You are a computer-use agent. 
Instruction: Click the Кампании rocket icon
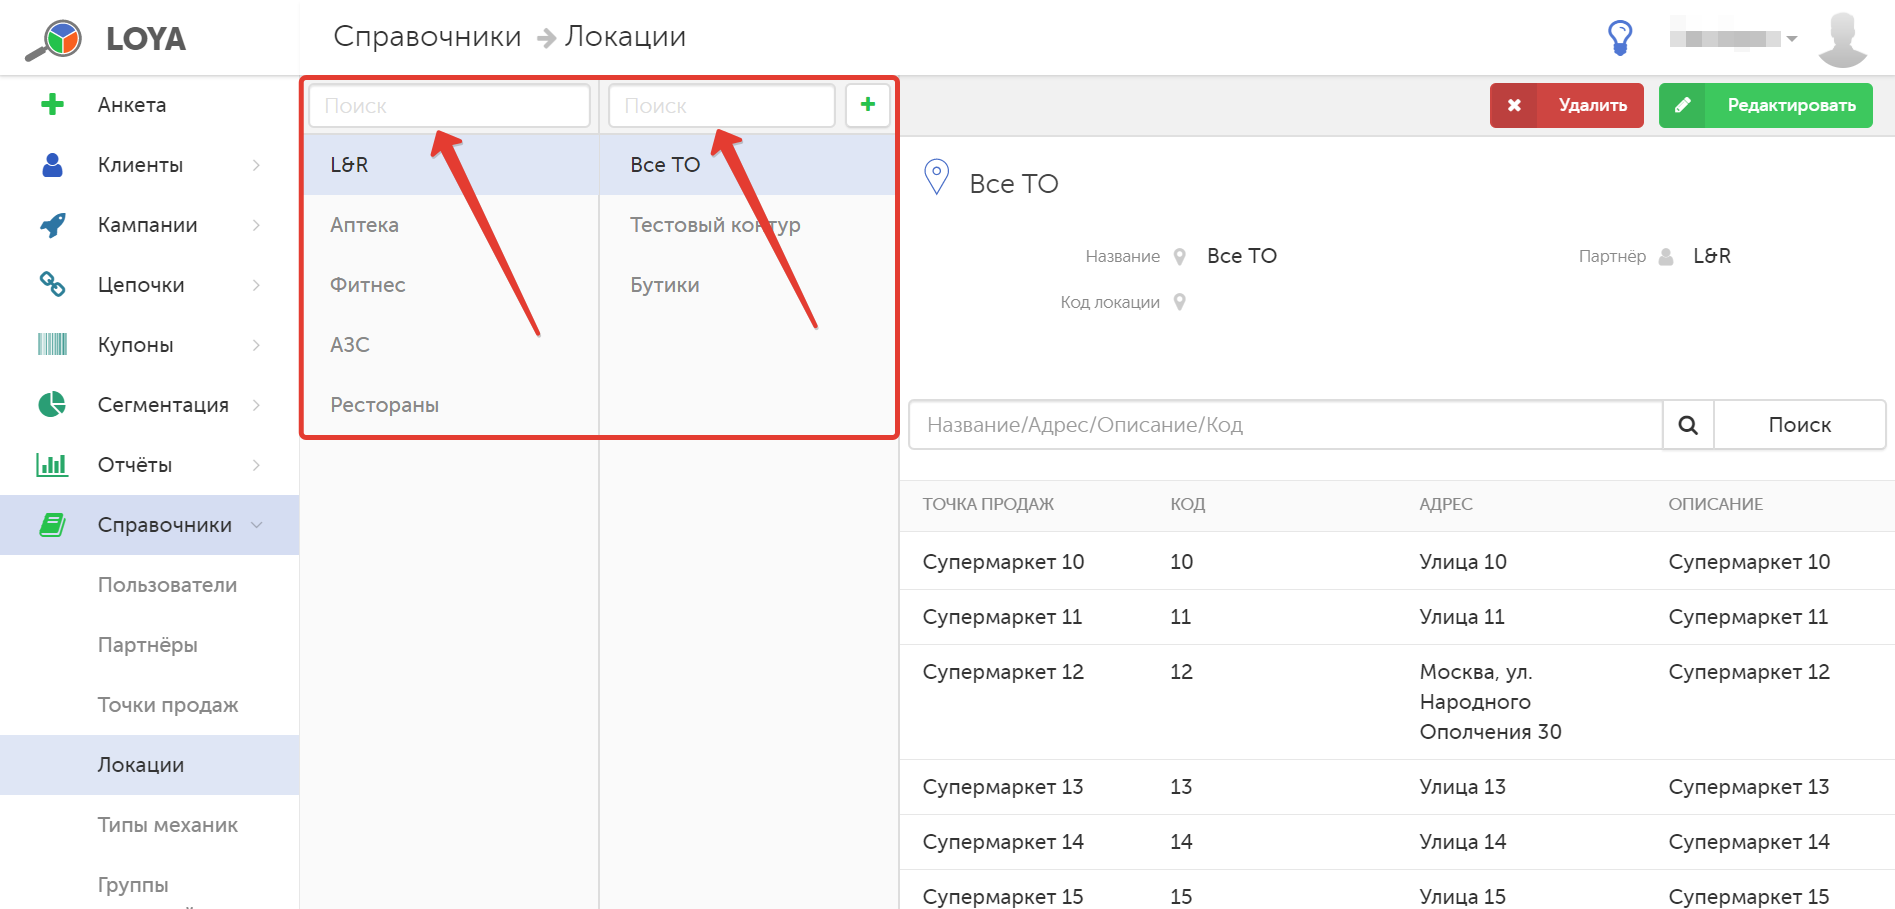52,225
